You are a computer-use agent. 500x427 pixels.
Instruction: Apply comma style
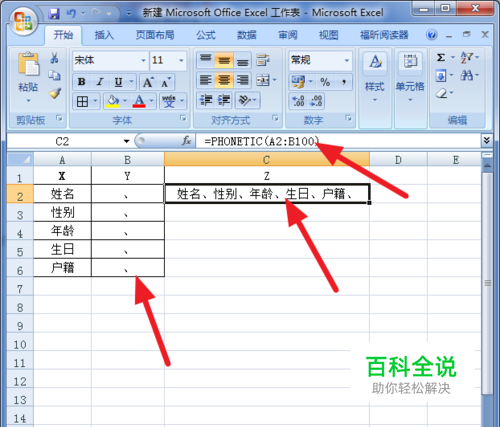click(x=343, y=82)
